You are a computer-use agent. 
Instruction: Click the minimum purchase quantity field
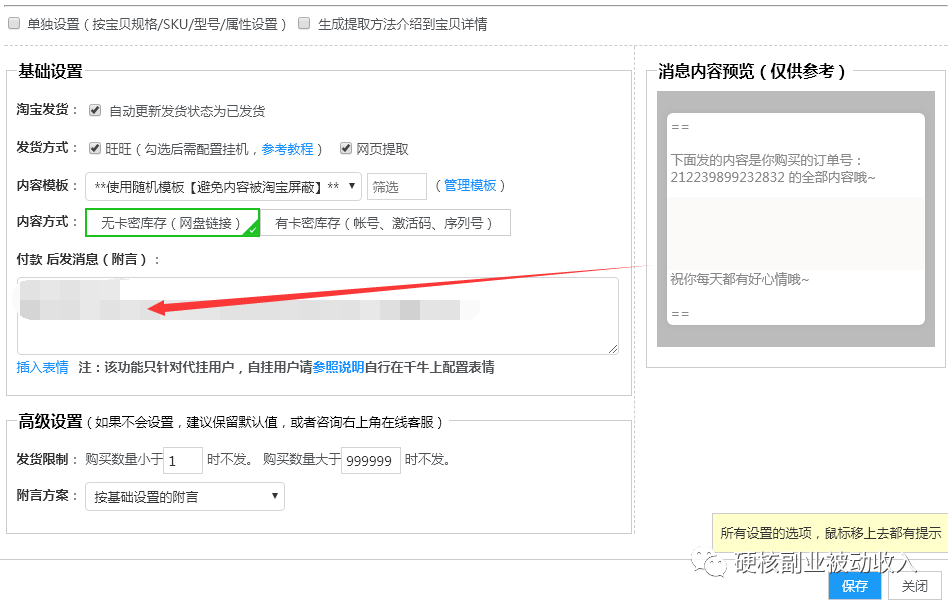pos(183,461)
